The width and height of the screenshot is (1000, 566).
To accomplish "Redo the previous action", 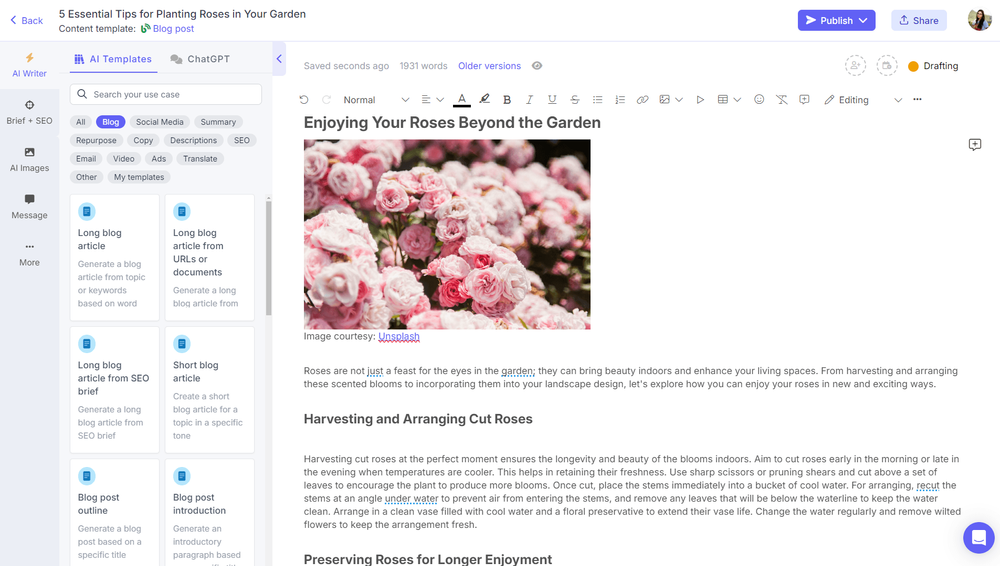I will point(326,100).
